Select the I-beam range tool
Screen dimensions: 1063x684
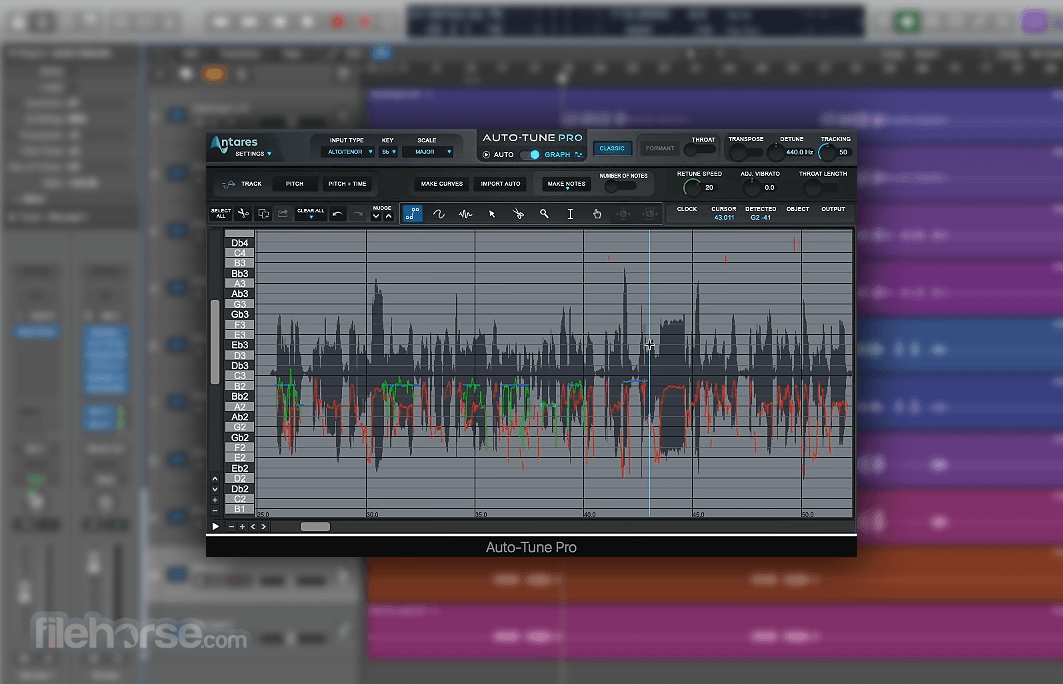point(570,214)
